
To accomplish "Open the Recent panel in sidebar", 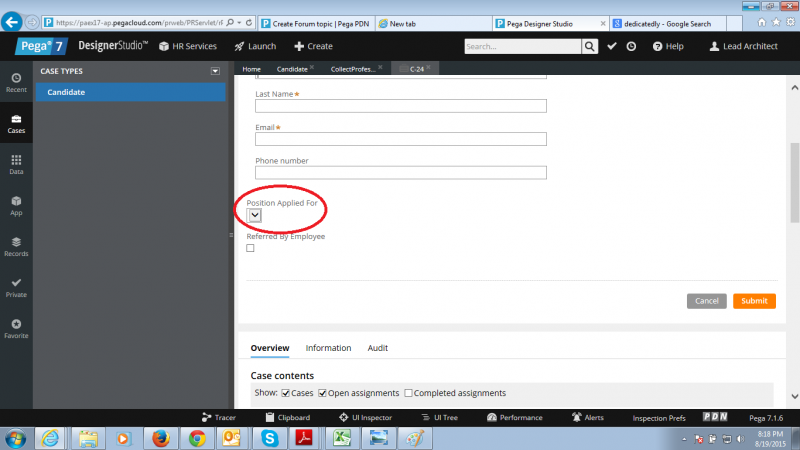I will pos(16,82).
